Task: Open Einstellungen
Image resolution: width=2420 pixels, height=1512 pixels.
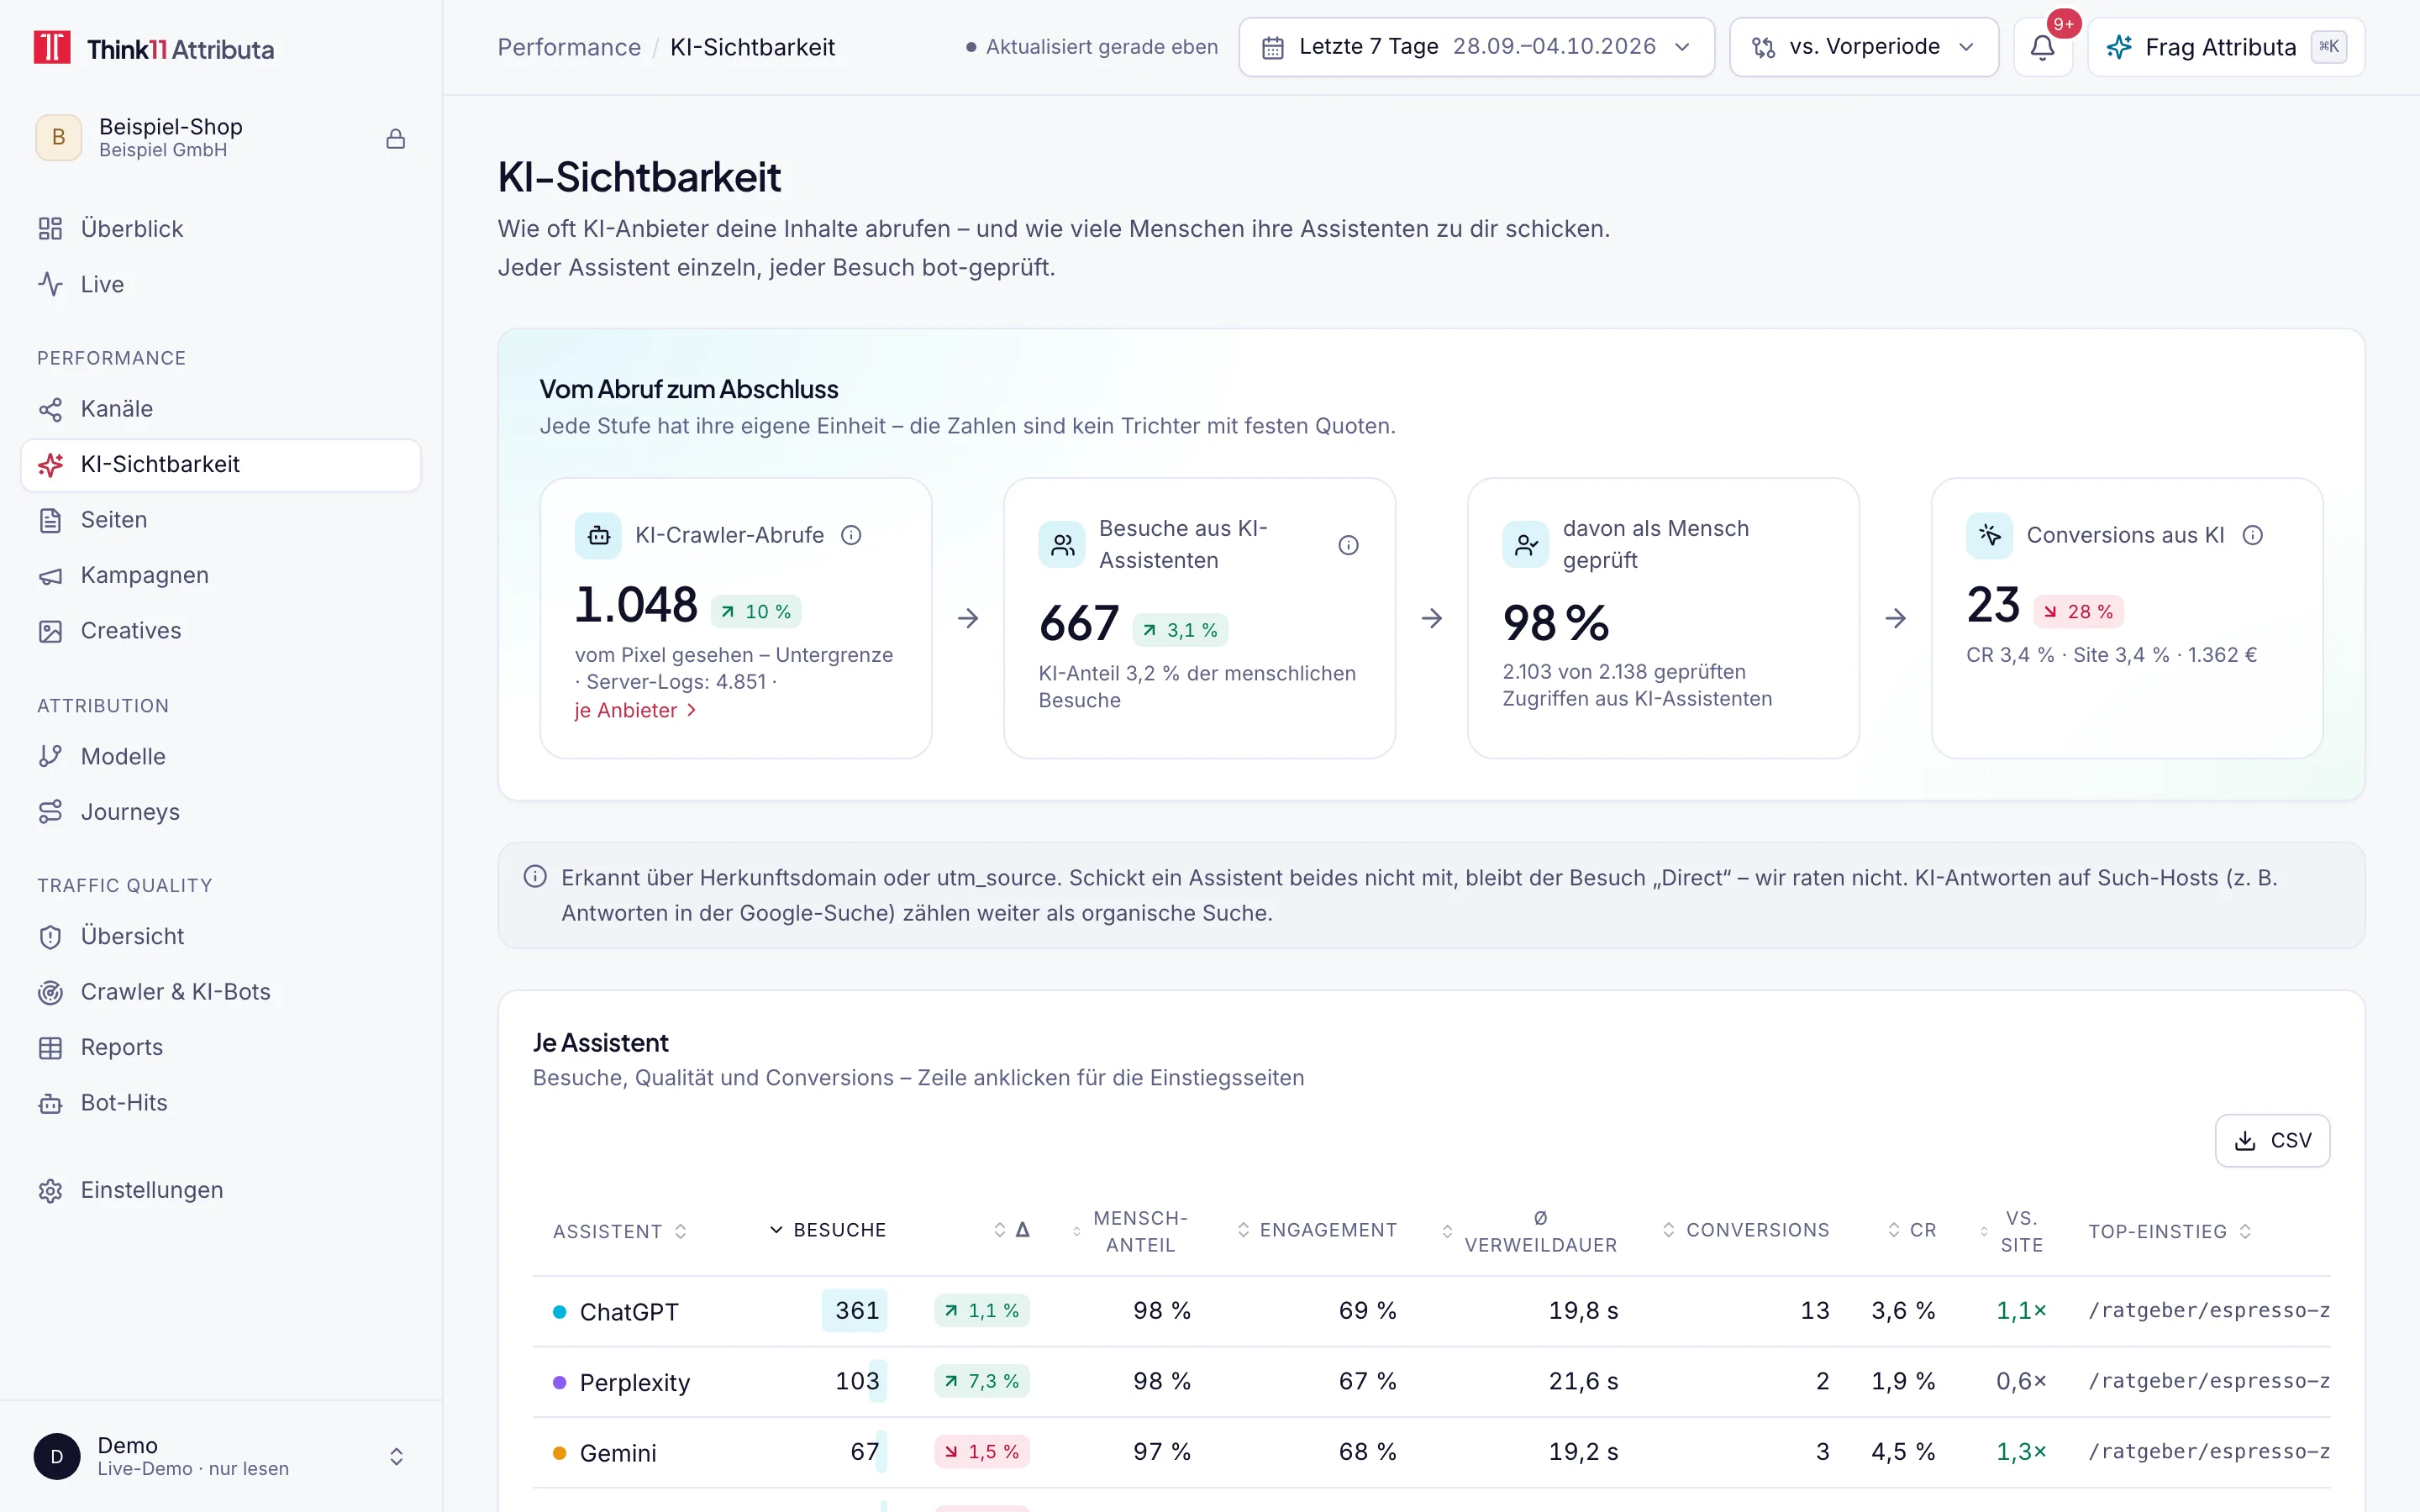Action: pos(221,1190)
